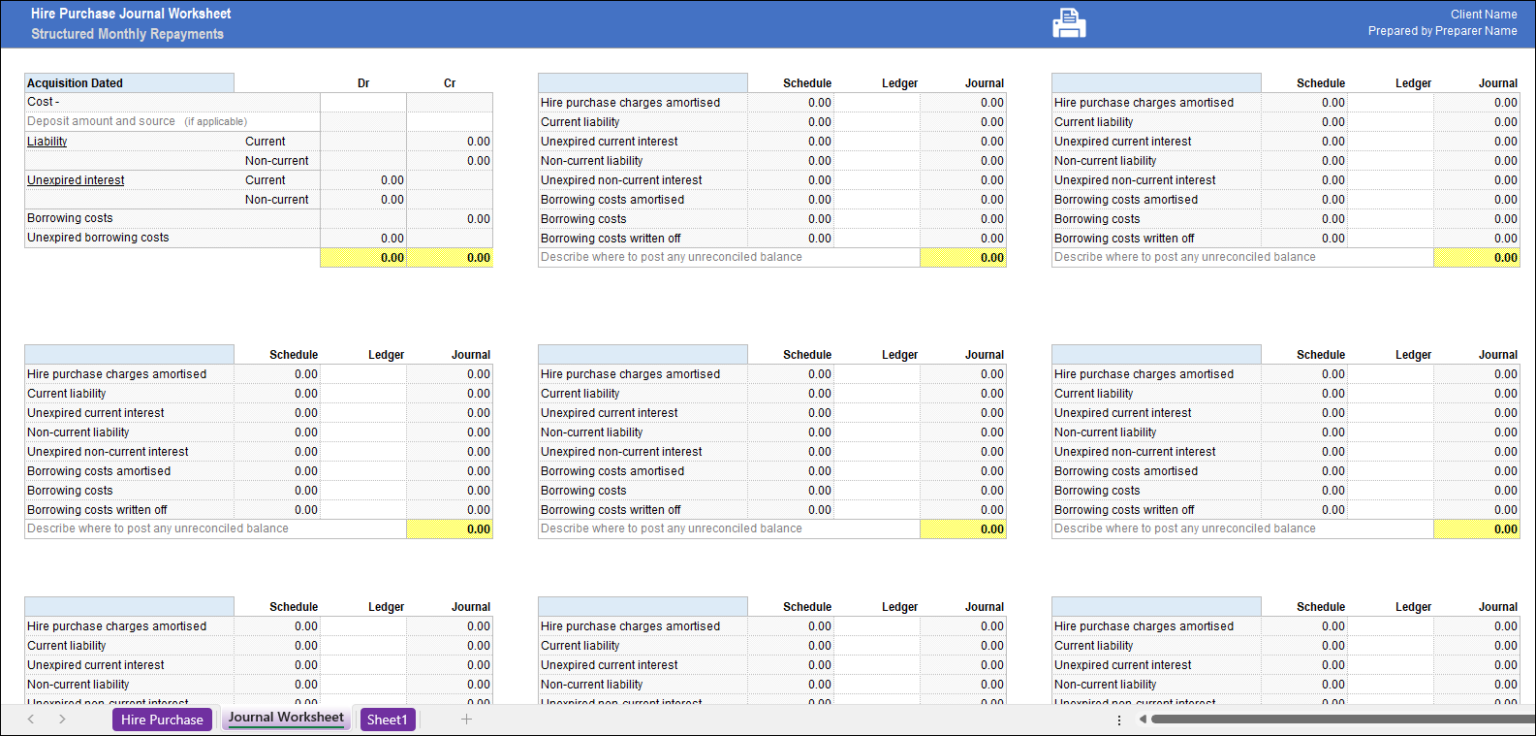The height and width of the screenshot is (736, 1536).
Task: Click the scrollbar left arrow icon
Action: pyautogui.click(x=1142, y=719)
